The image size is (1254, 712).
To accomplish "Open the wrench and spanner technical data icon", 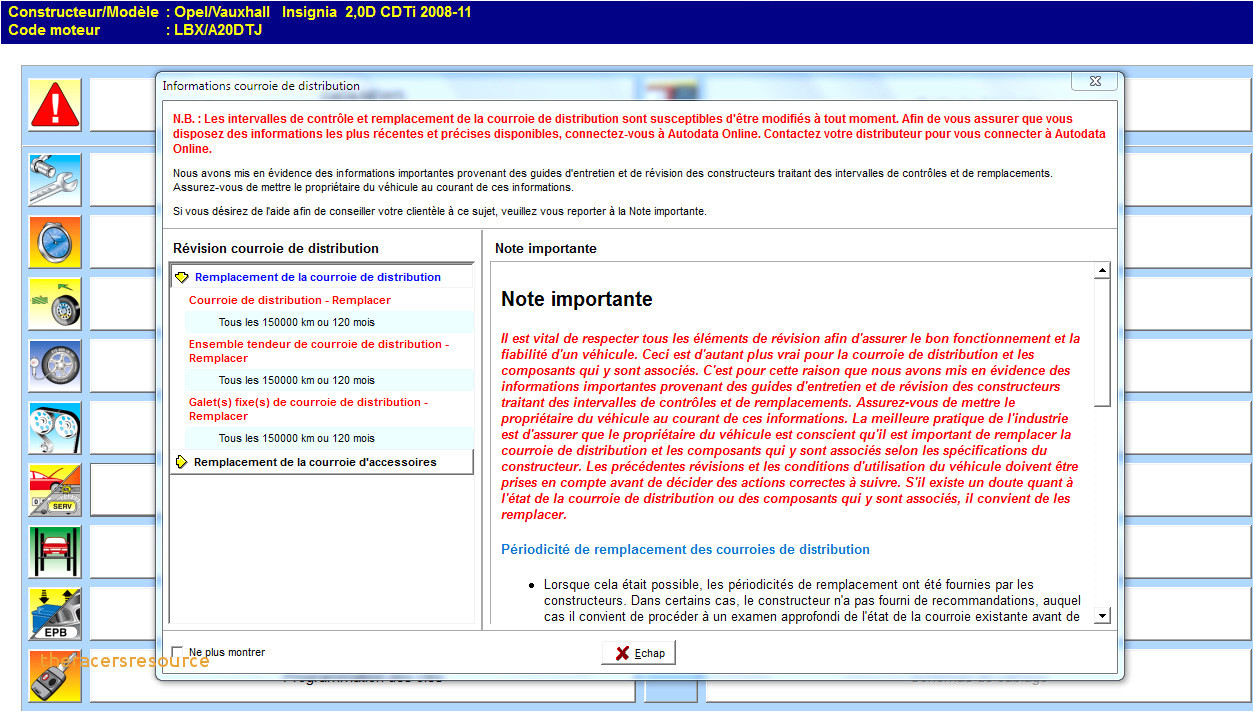I will click(55, 180).
